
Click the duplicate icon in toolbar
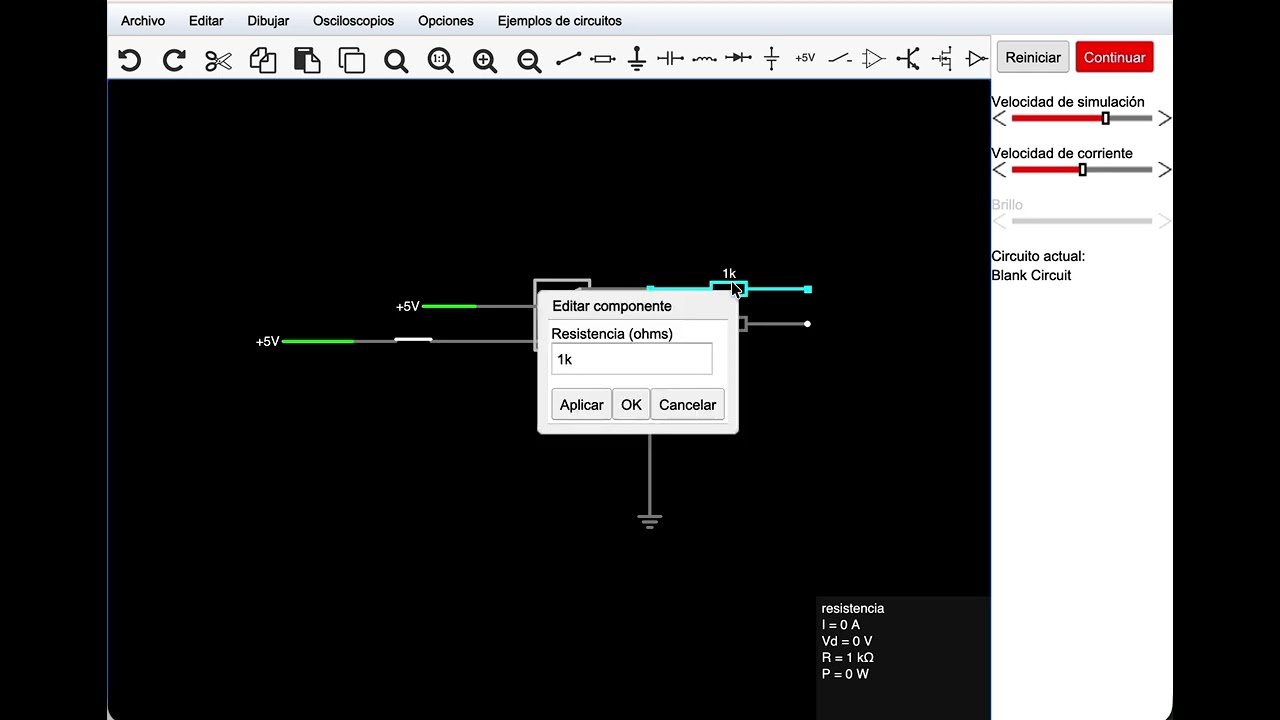click(x=352, y=60)
